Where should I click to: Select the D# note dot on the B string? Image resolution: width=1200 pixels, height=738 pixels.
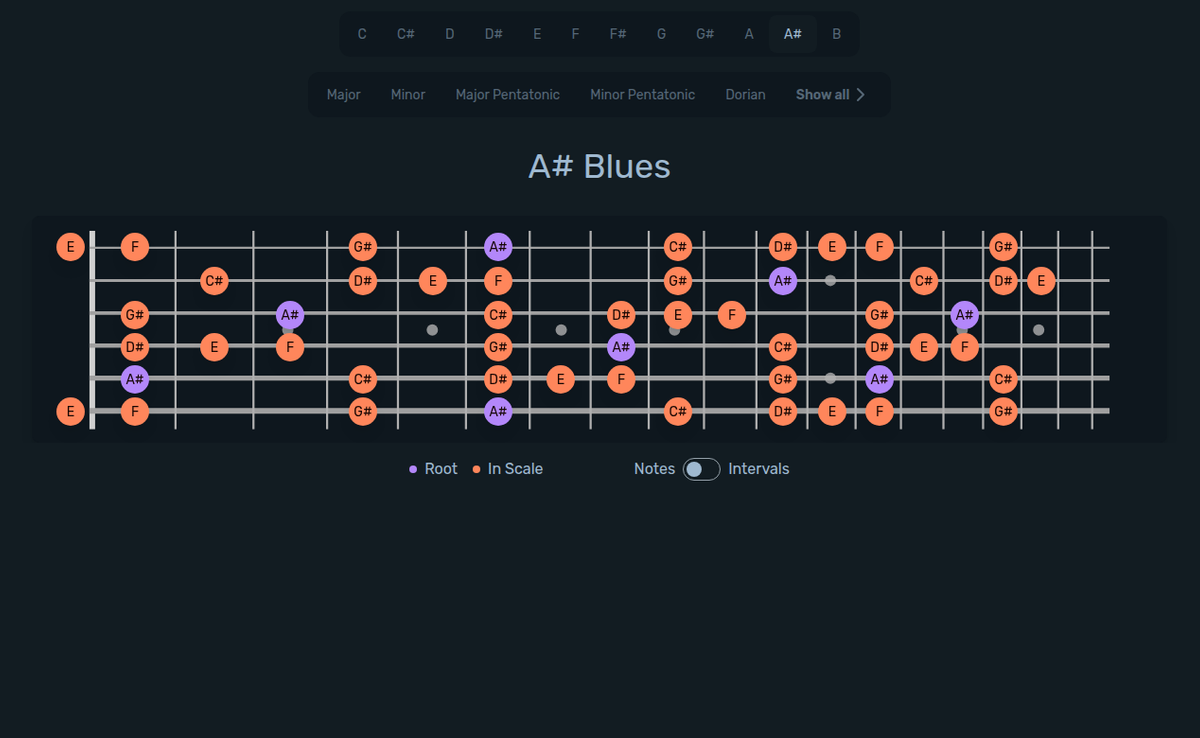pyautogui.click(x=362, y=281)
